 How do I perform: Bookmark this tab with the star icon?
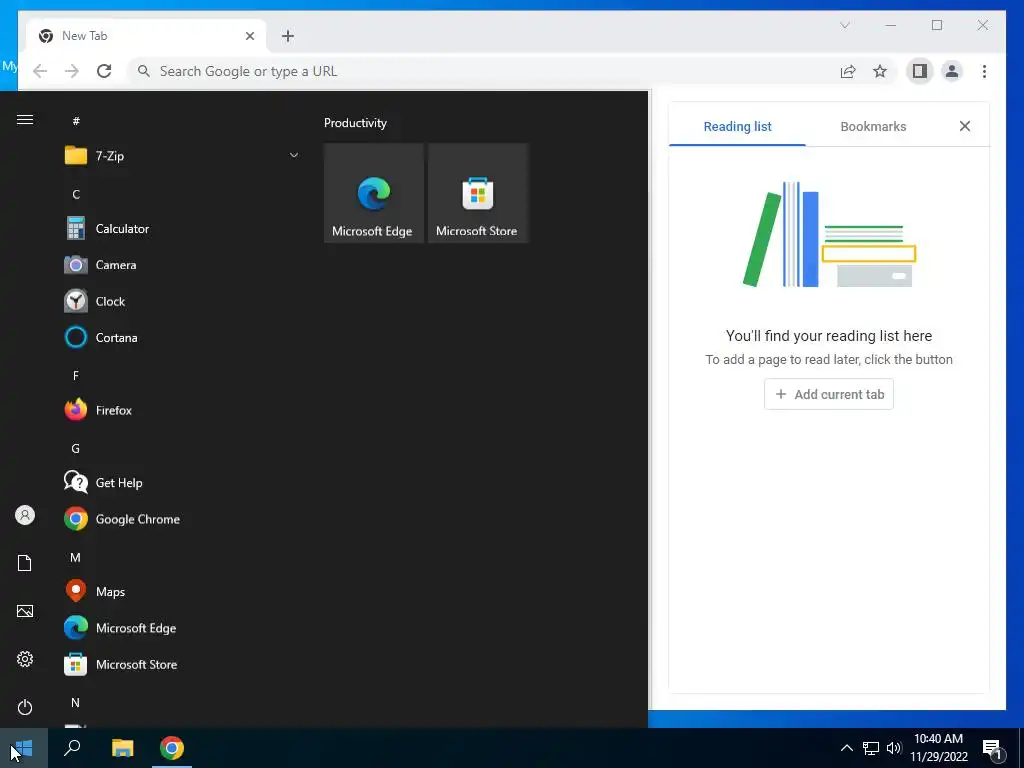(x=880, y=71)
